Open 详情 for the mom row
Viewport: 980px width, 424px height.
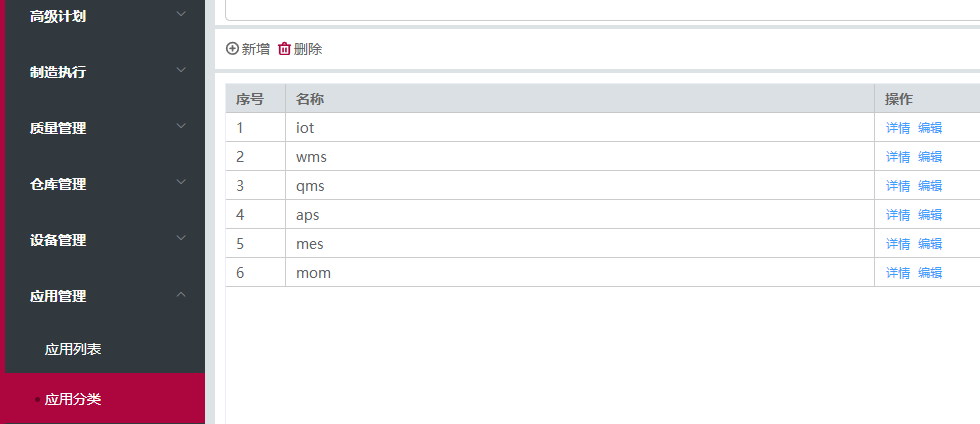coord(898,273)
